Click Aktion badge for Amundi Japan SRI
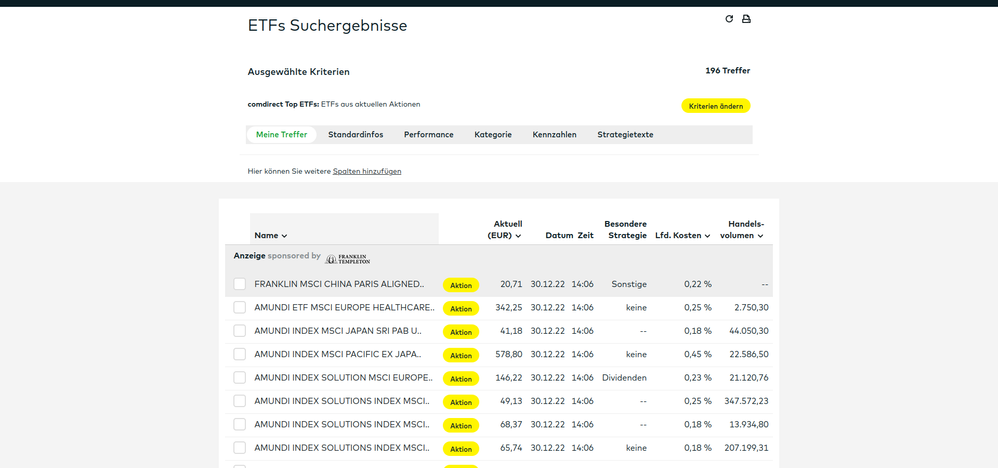998x468 pixels. [461, 332]
